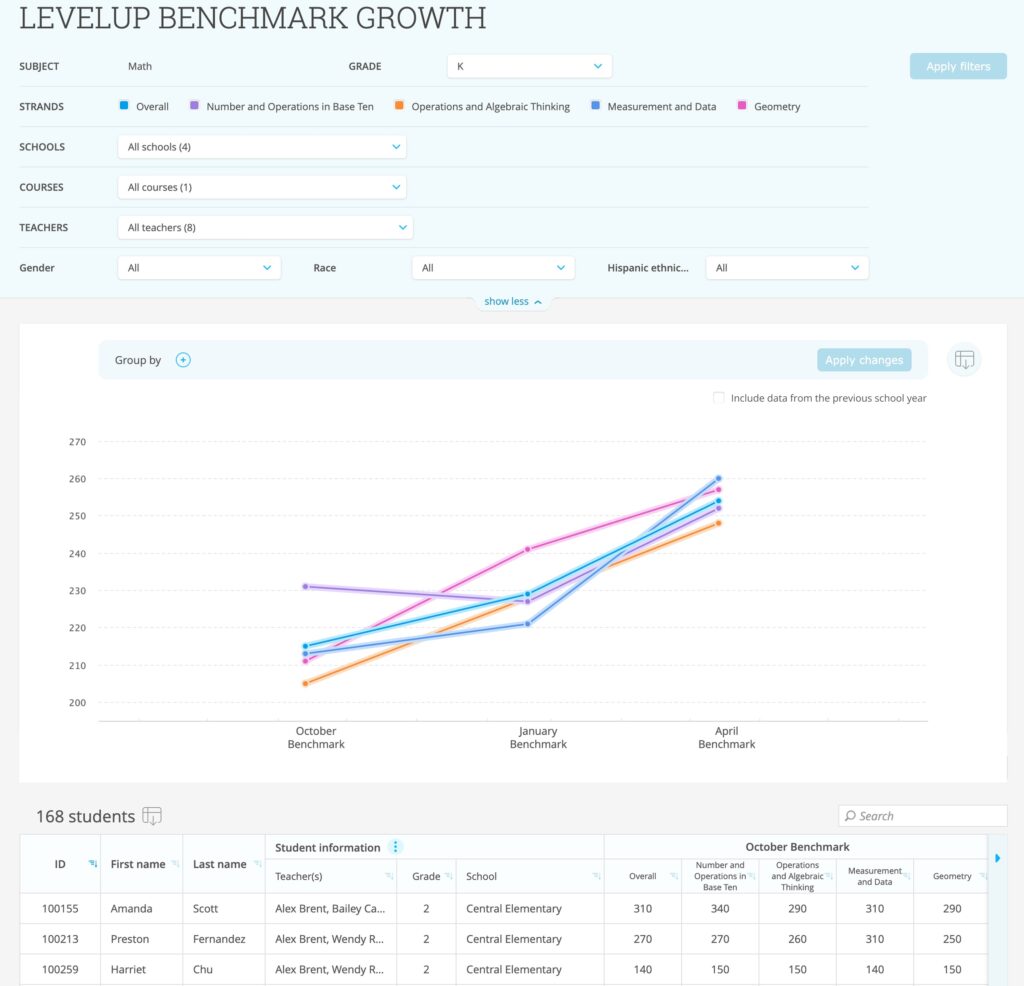
Task: Download chart data using the export icon
Action: tap(964, 360)
